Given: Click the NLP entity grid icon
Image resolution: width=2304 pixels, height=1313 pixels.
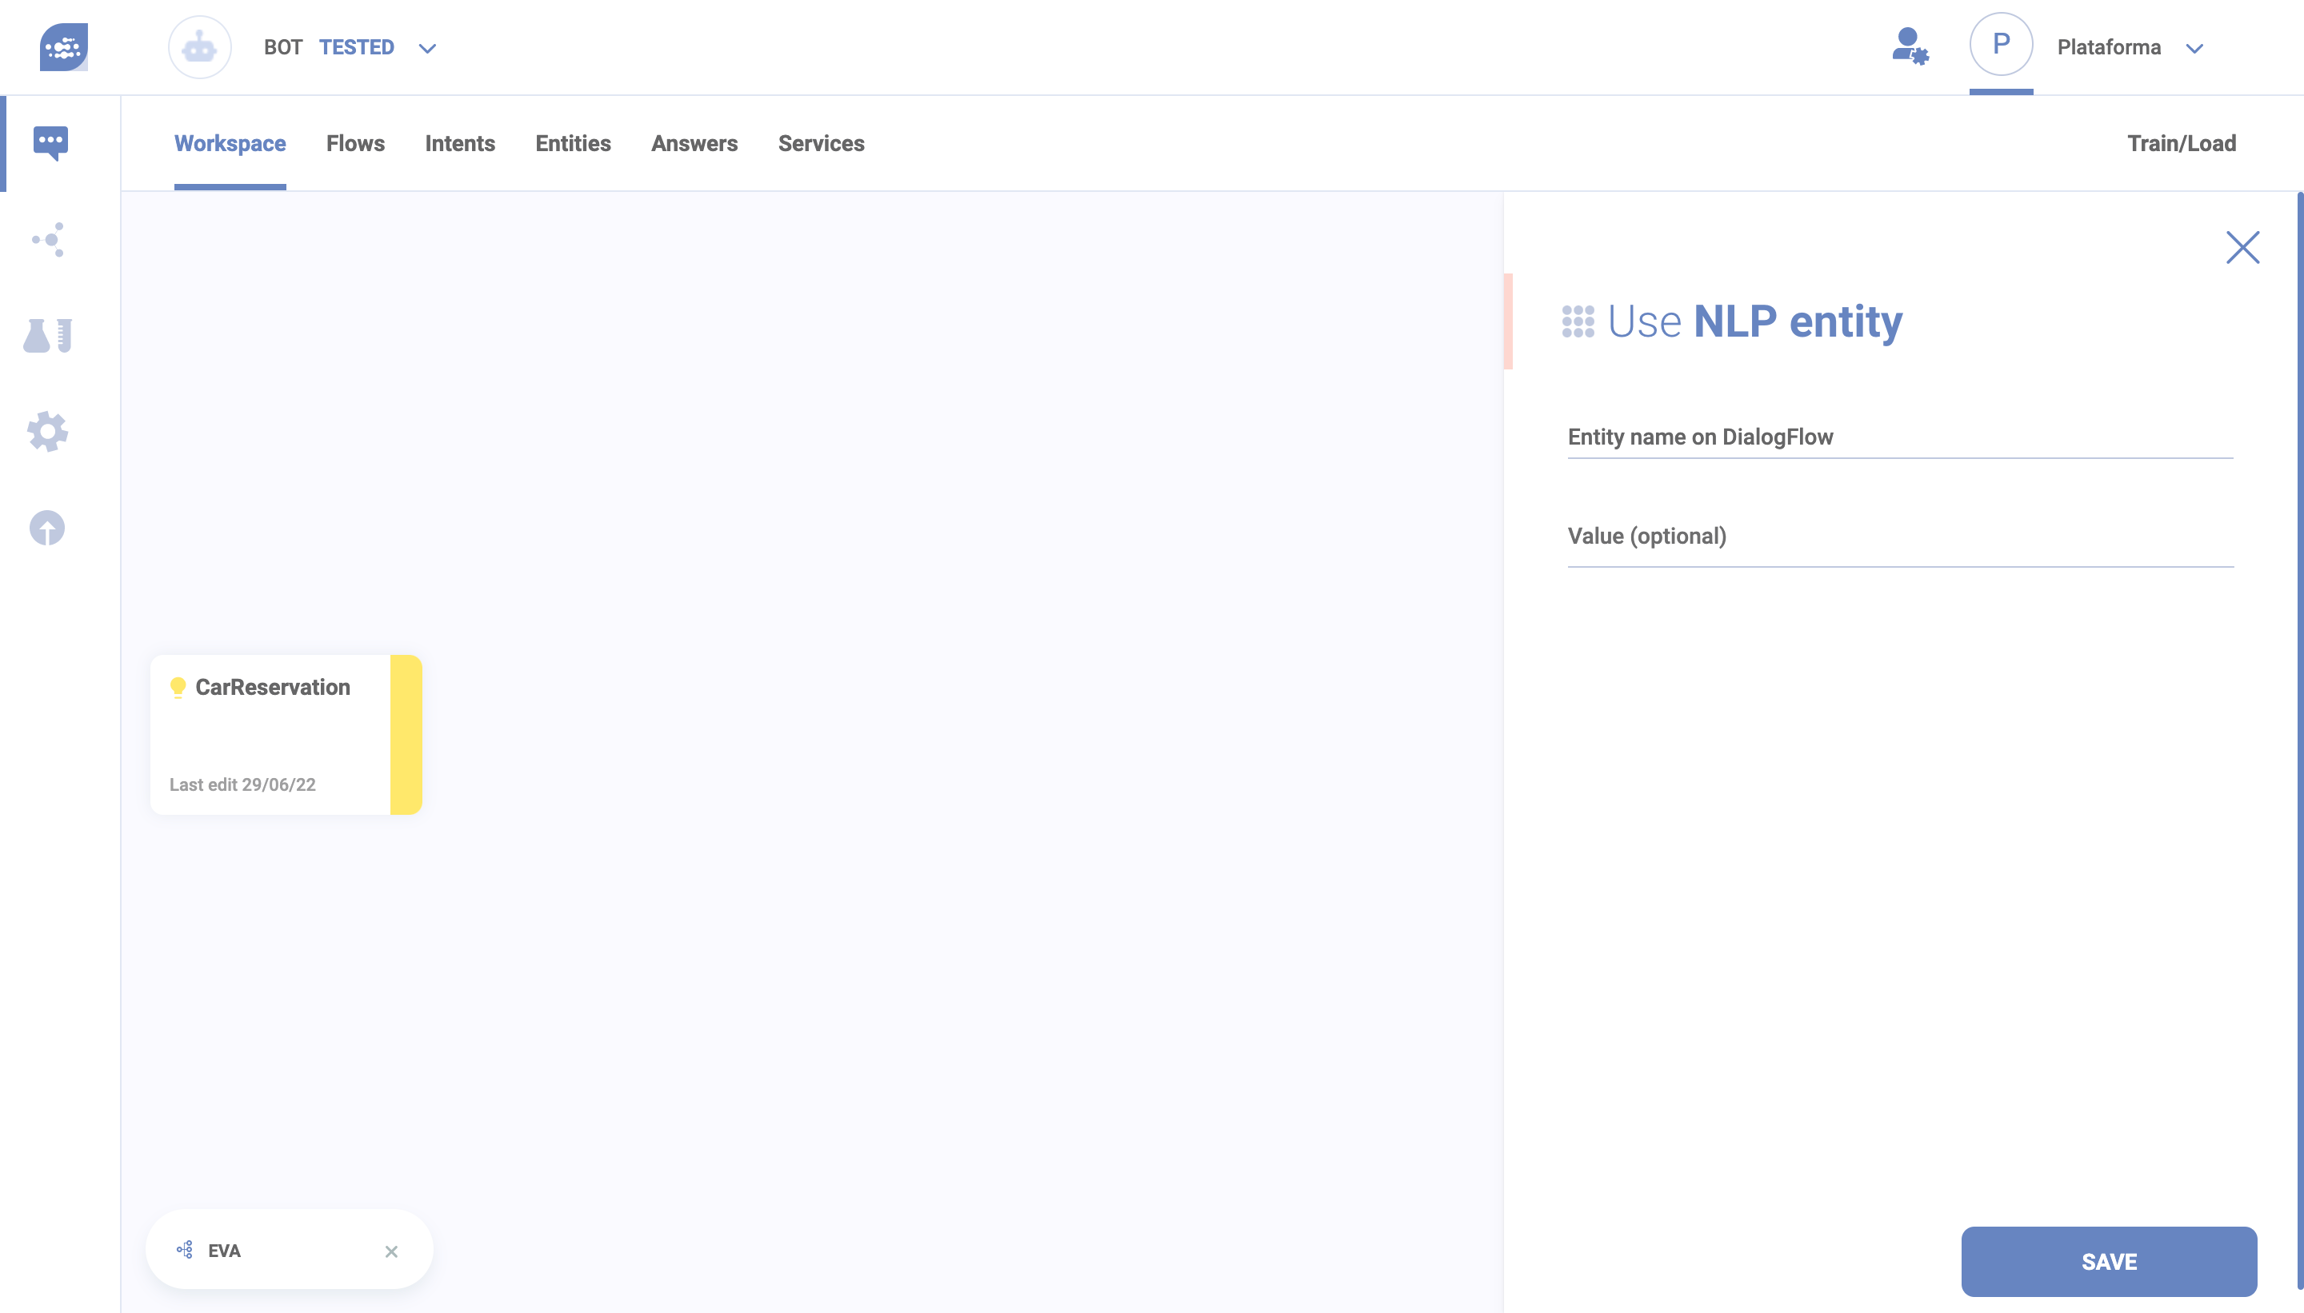Looking at the screenshot, I should (1578, 322).
